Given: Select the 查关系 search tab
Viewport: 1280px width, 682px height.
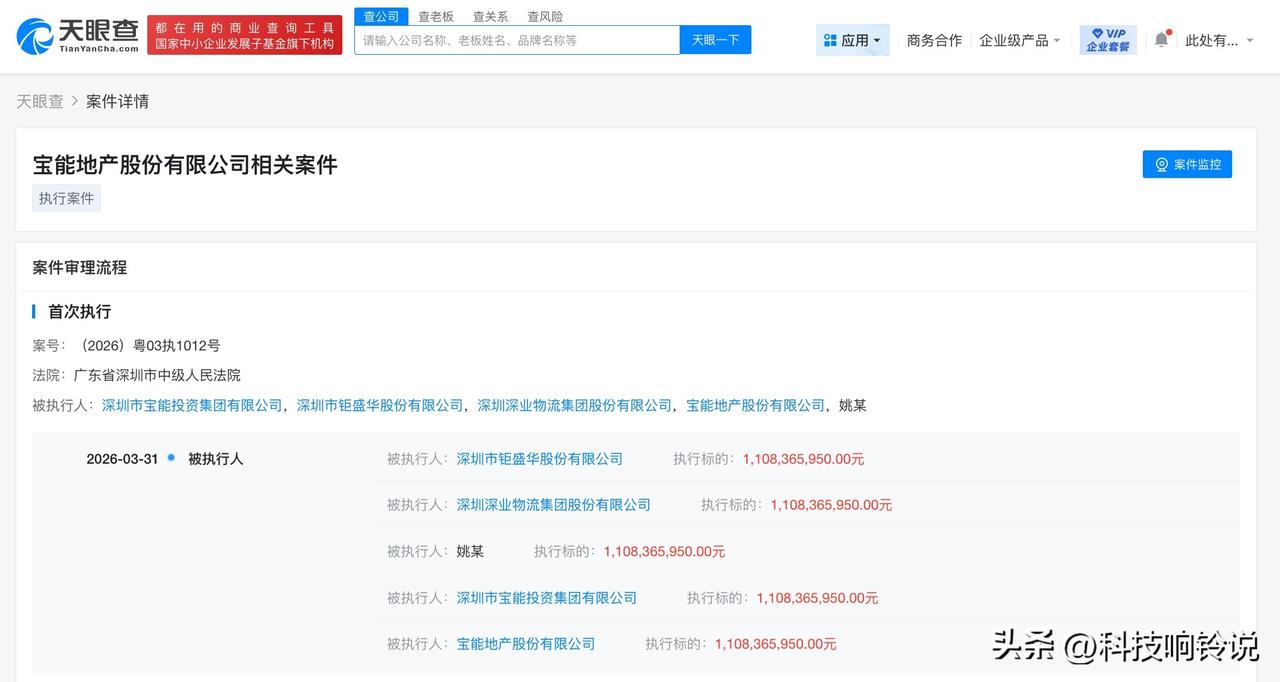Looking at the screenshot, I should pyautogui.click(x=489, y=16).
